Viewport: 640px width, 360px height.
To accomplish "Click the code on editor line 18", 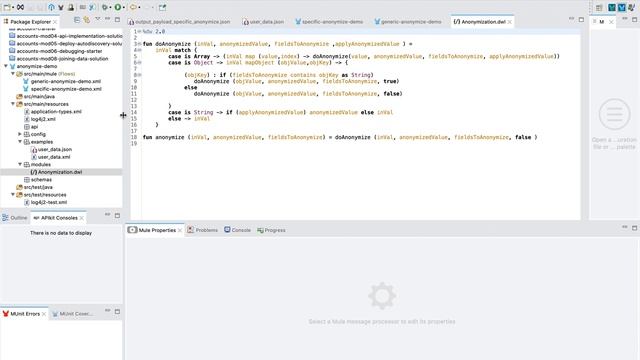I will [340, 138].
